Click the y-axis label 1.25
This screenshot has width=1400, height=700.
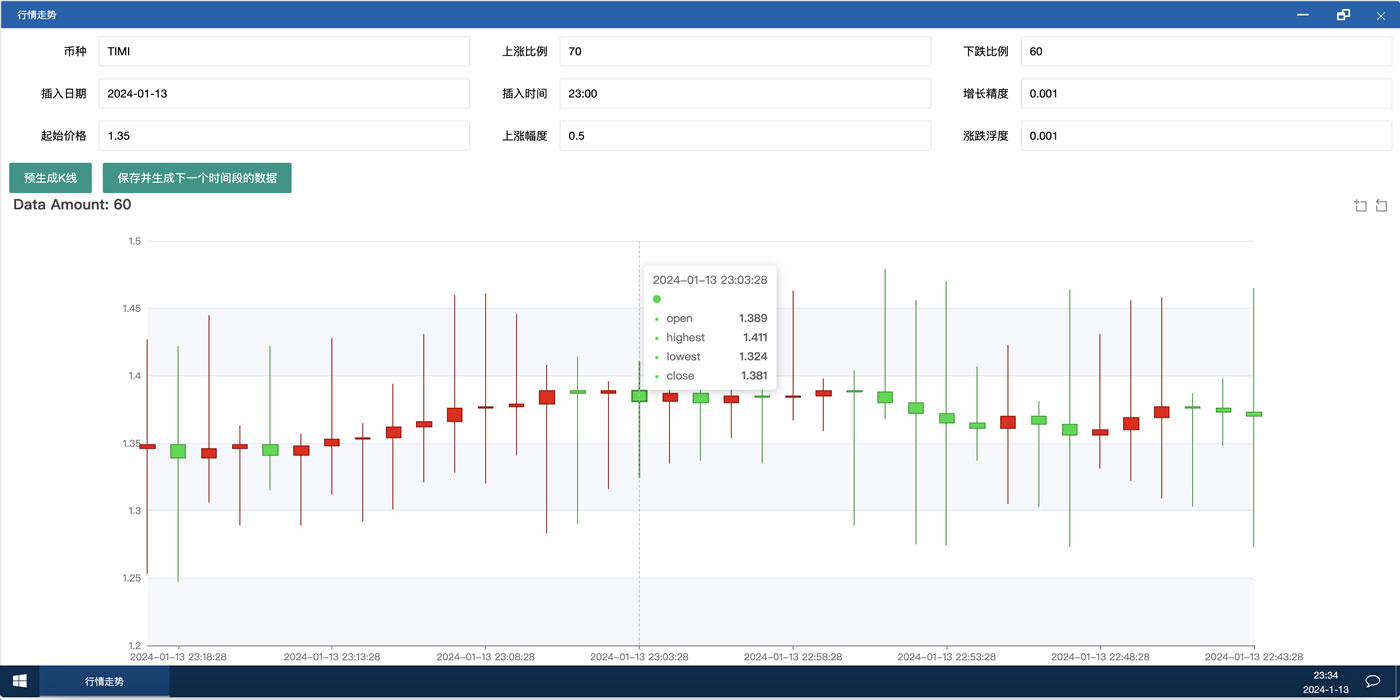click(x=131, y=578)
